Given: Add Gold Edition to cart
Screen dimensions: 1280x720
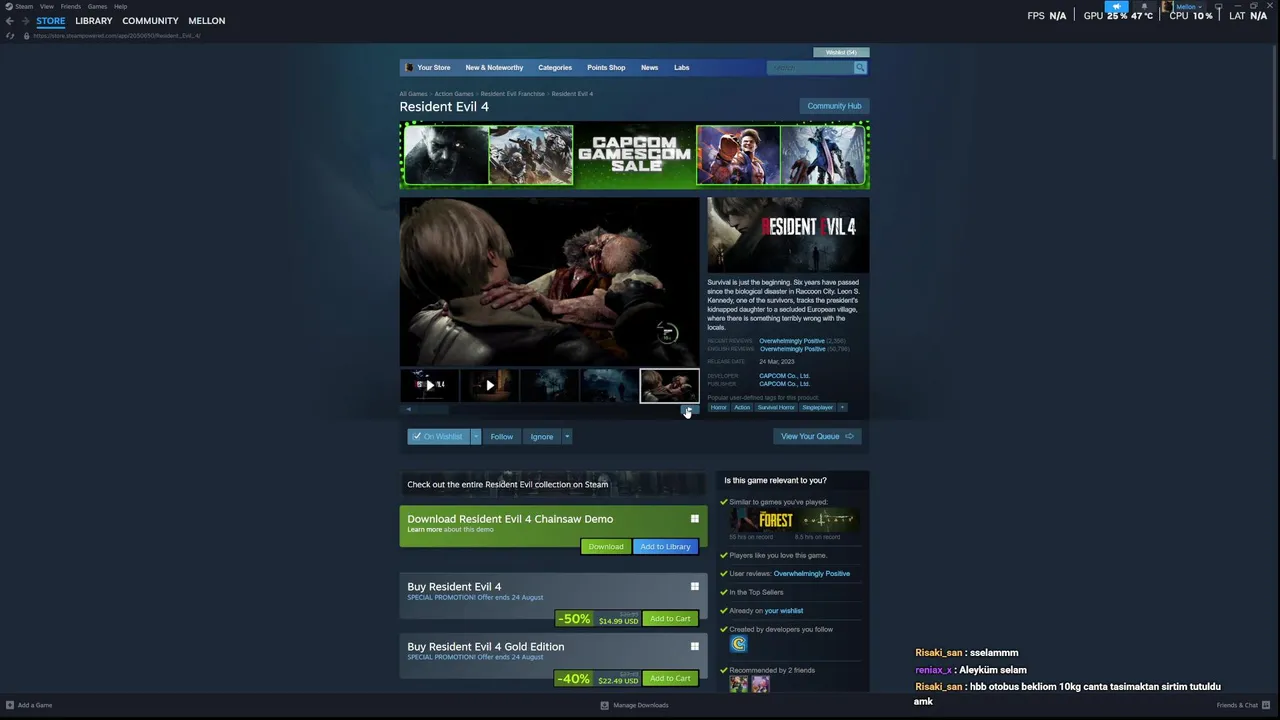Looking at the screenshot, I should point(670,678).
